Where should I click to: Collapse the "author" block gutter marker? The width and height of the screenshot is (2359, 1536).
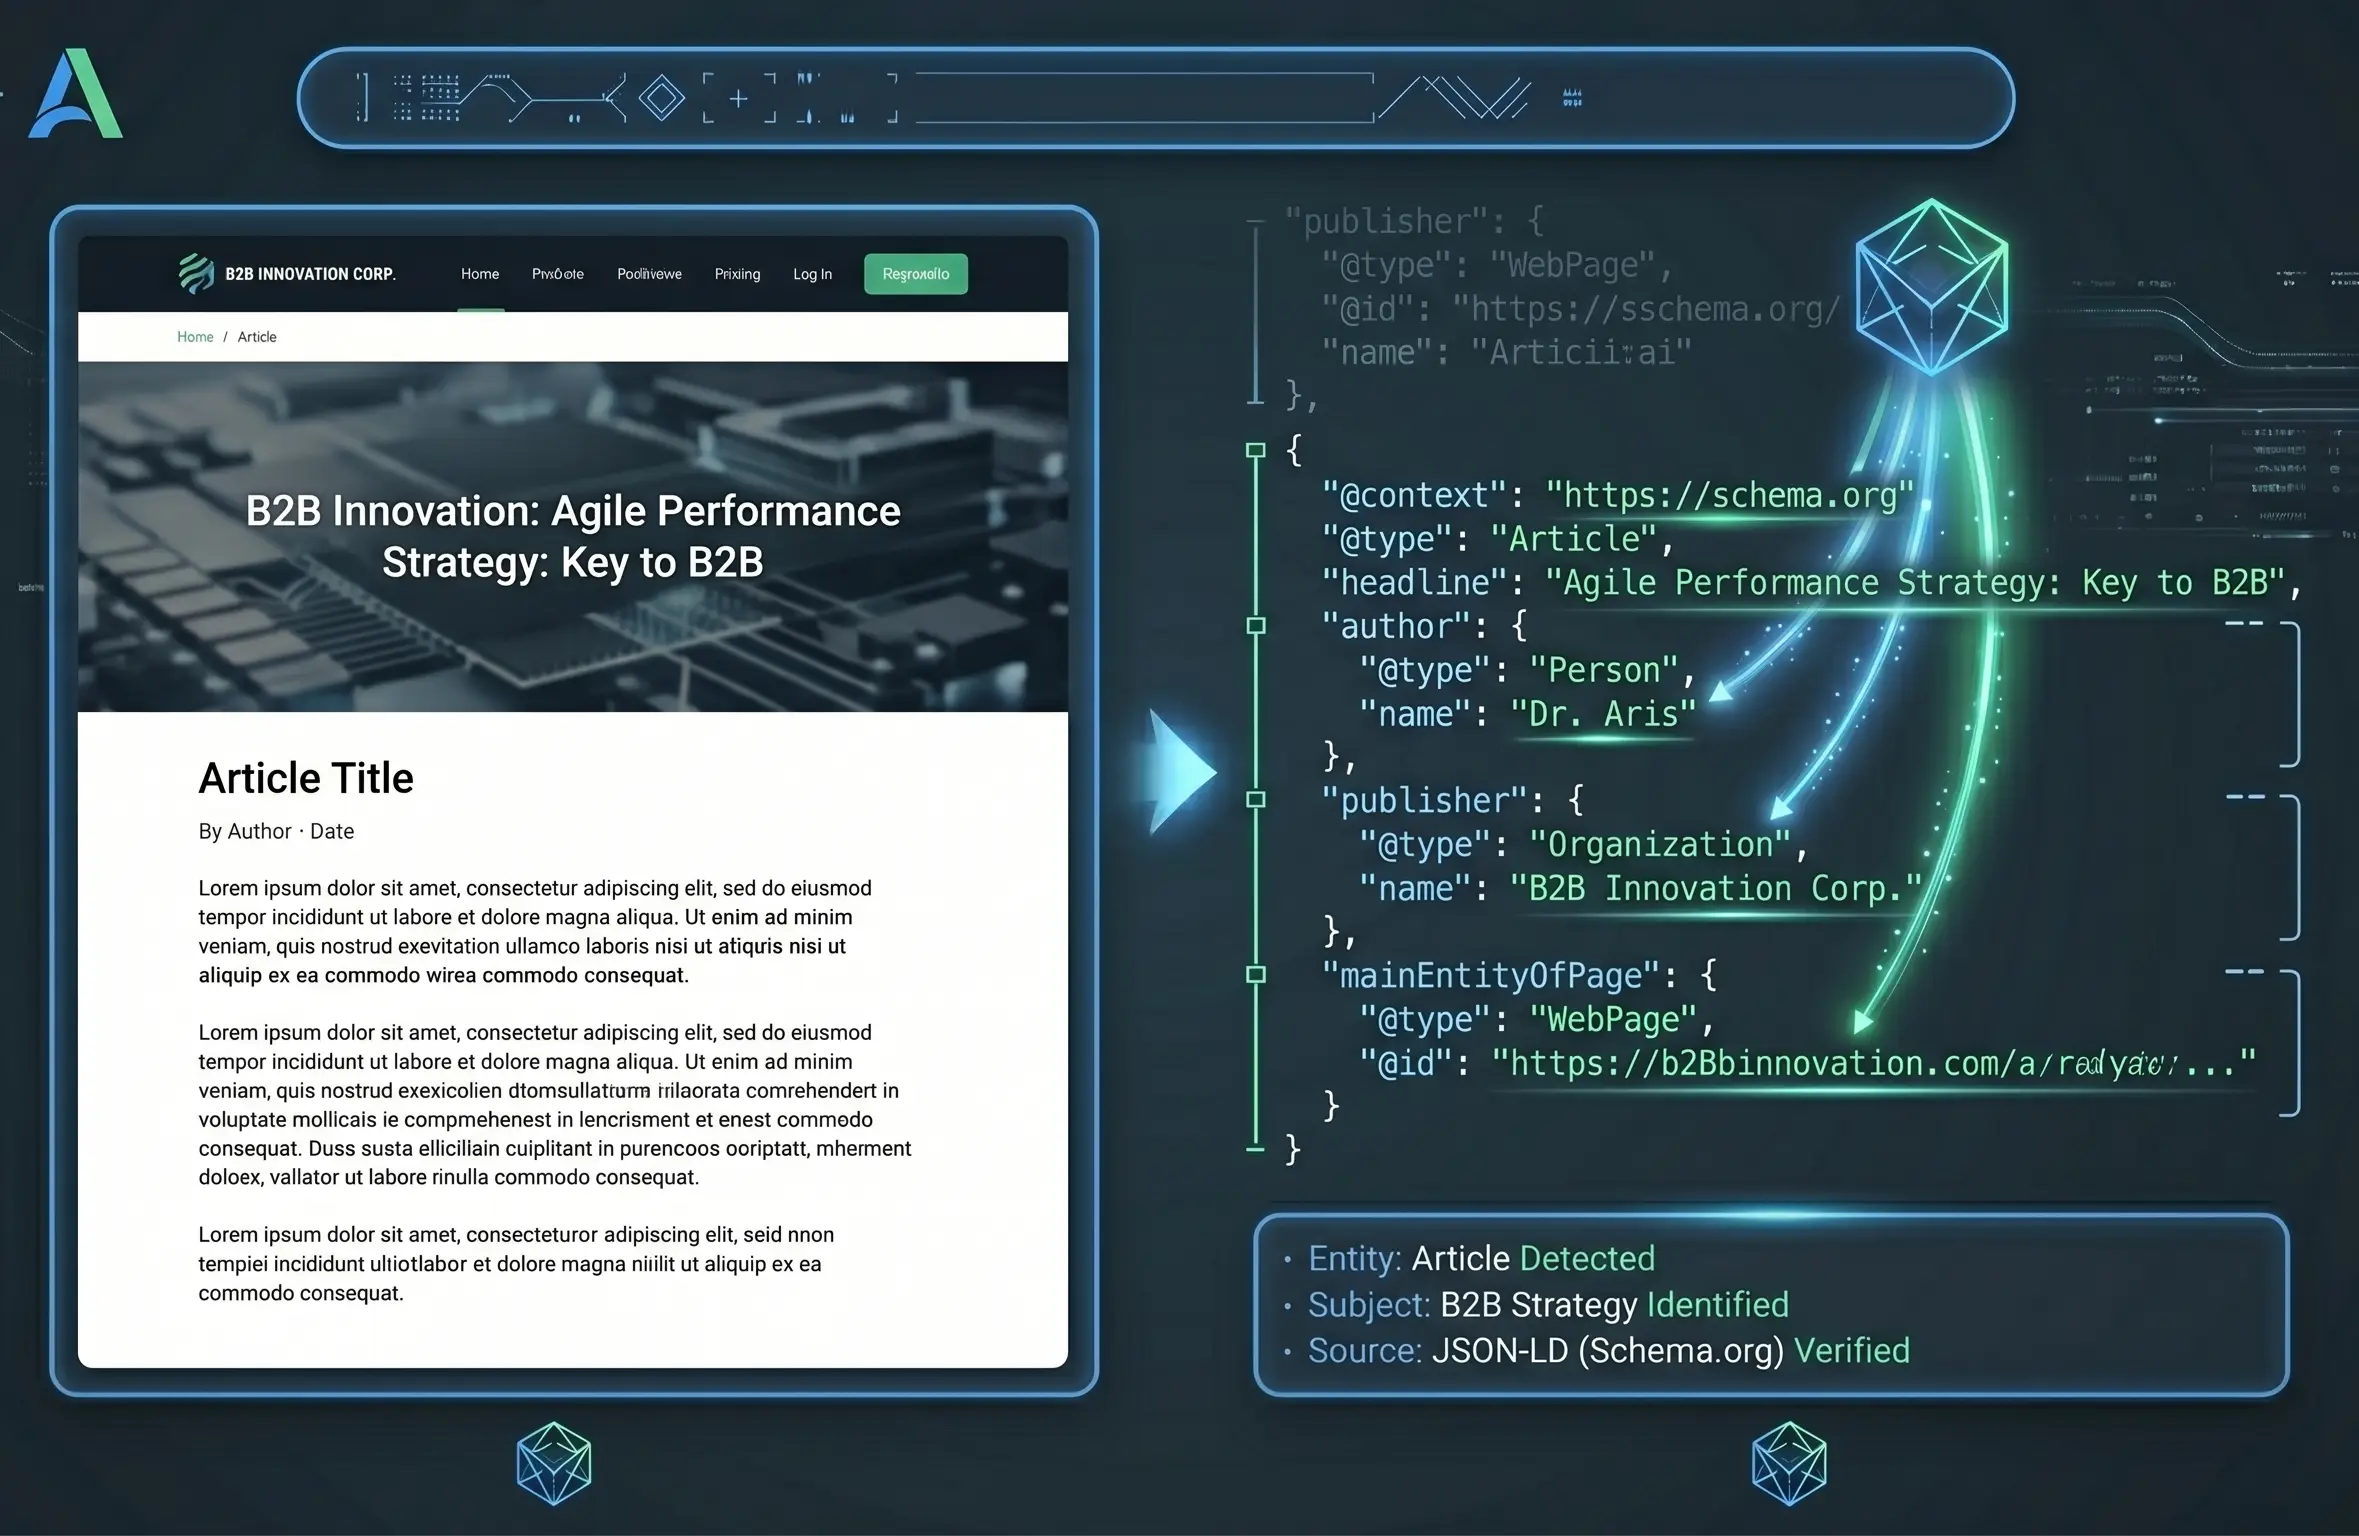(1256, 626)
